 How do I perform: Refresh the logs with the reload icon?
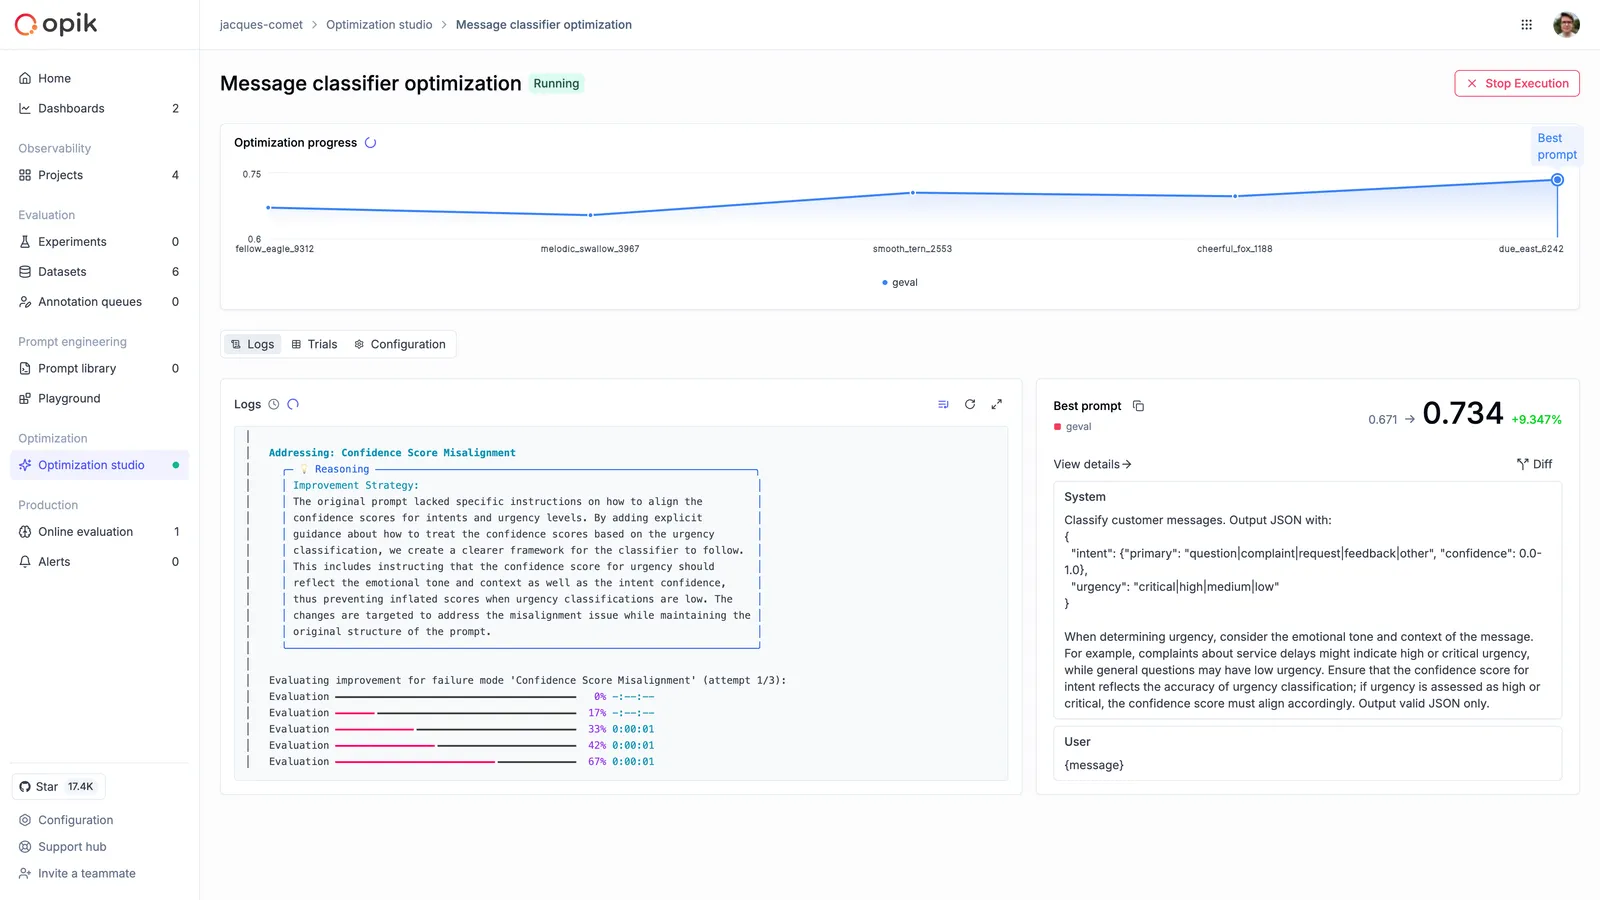pos(970,404)
